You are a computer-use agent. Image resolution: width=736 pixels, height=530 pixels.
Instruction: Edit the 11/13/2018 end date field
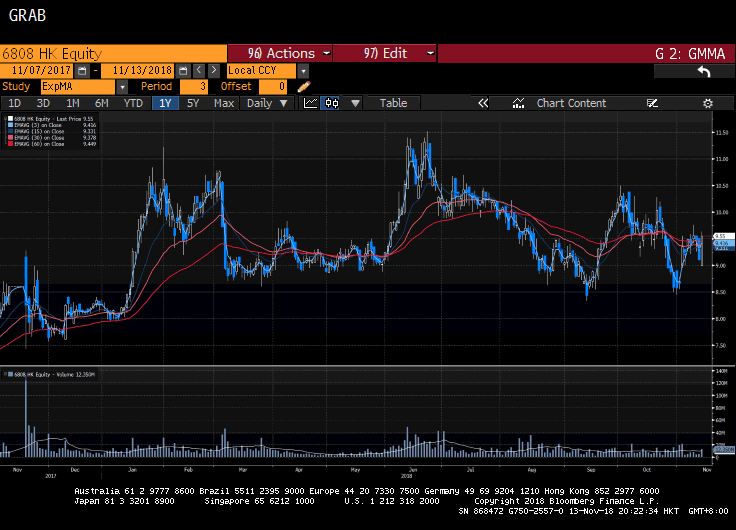click(139, 71)
